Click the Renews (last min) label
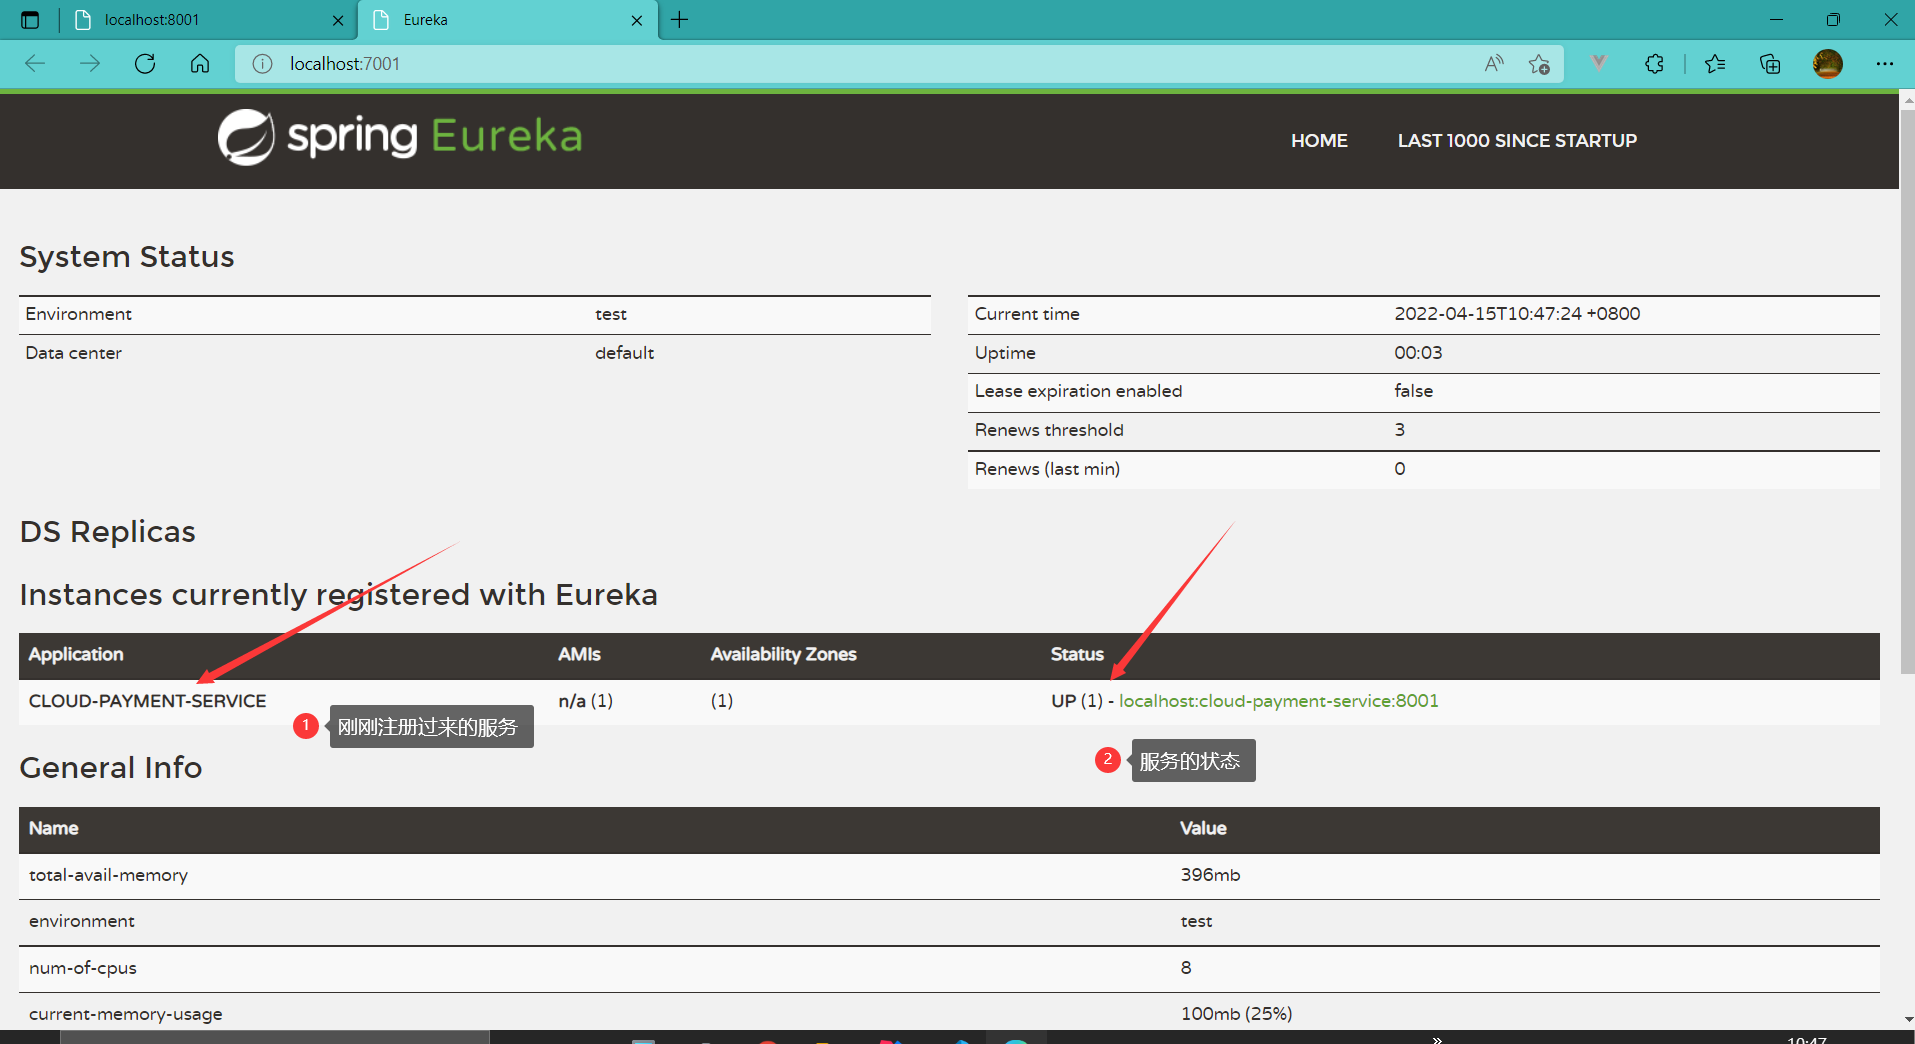The image size is (1915, 1044). pyautogui.click(x=1047, y=469)
